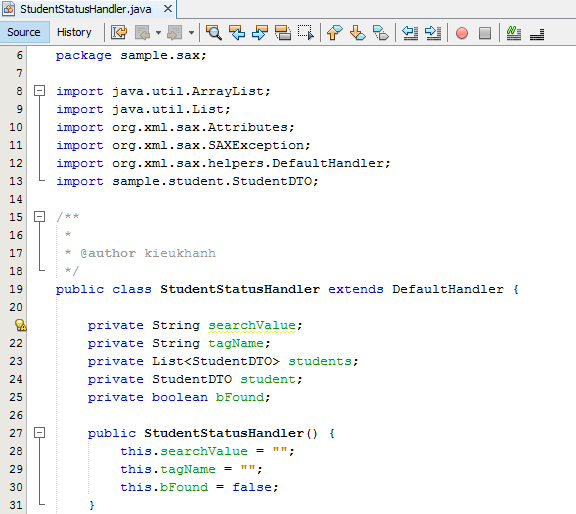
Task: Toggle Highlight Search icon
Action: tap(283, 32)
